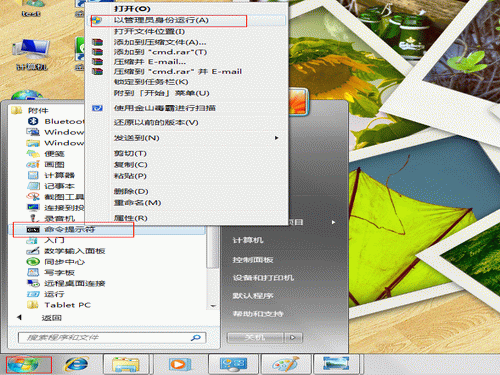Open the Paint palette taskbar icon
This screenshot has width=500, height=375.
(x=286, y=364)
